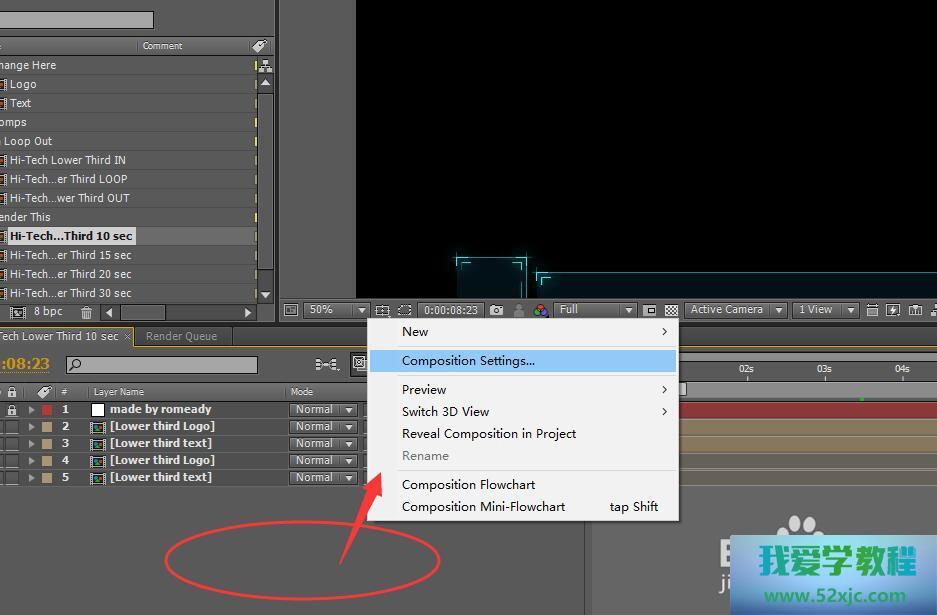Screen dimensions: 937x615
Task: Choose Composition Settings from context menu
Action: pyautogui.click(x=468, y=361)
